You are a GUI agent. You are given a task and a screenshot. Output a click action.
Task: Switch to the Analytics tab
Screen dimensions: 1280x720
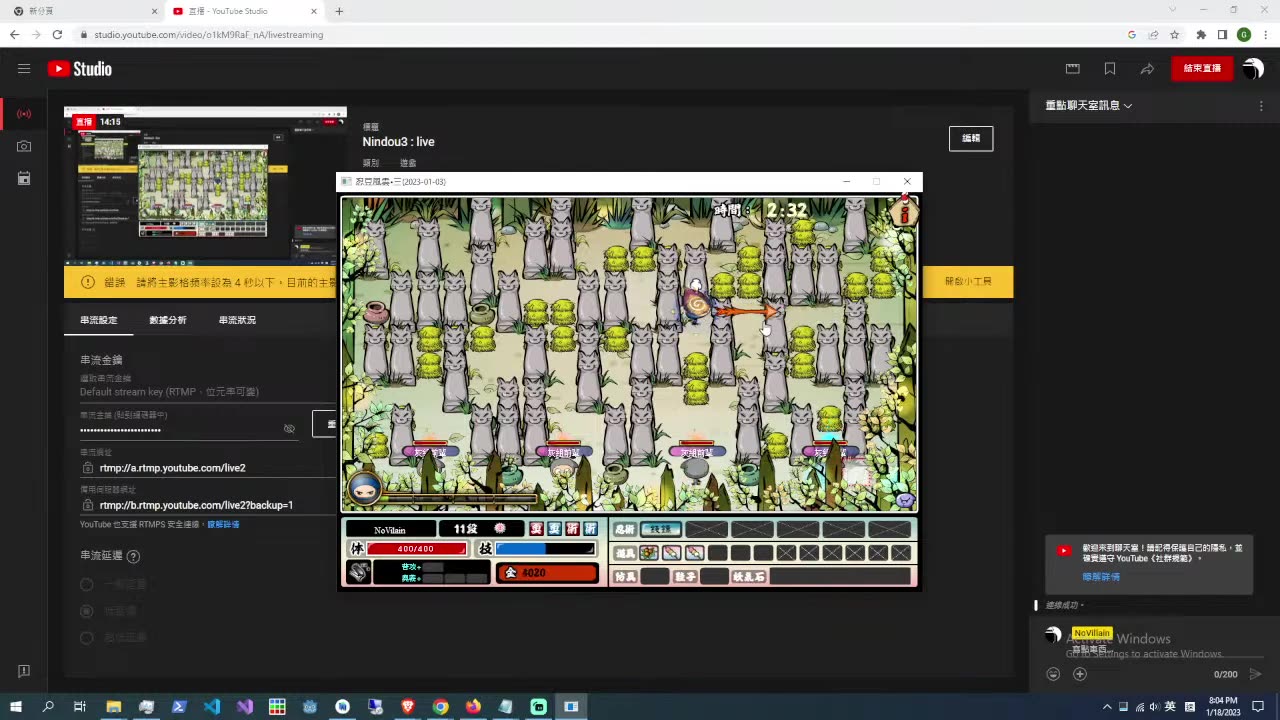click(168, 320)
